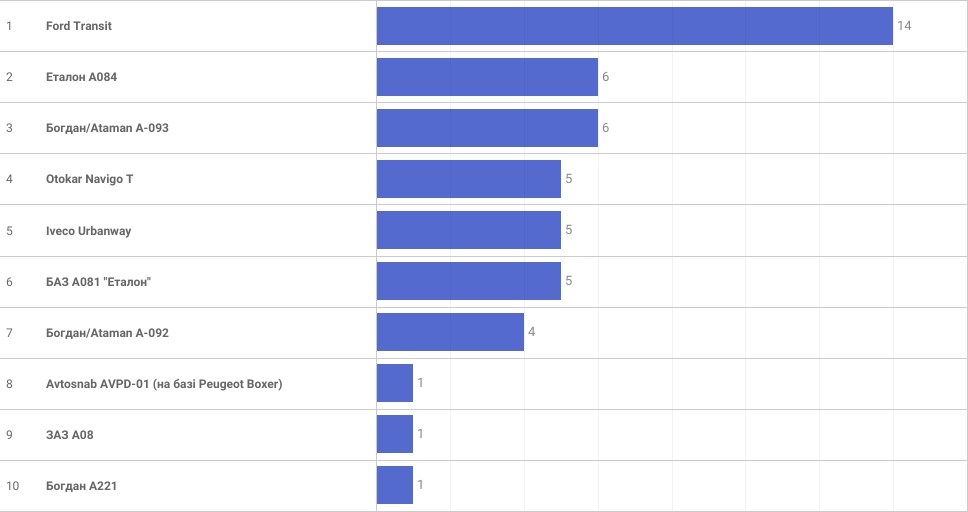The height and width of the screenshot is (512, 968).
Task: Click the Богдан/Ataman A-092 bar
Action: (450, 332)
